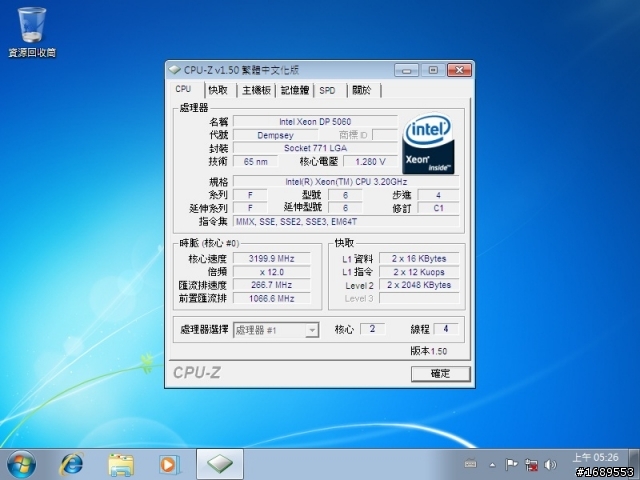Show hidden tray icons arrow

click(492, 464)
